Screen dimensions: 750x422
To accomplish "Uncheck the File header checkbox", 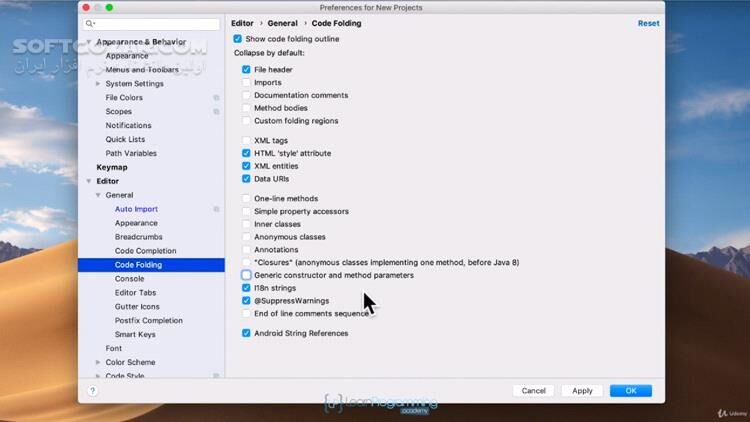I will point(246,70).
